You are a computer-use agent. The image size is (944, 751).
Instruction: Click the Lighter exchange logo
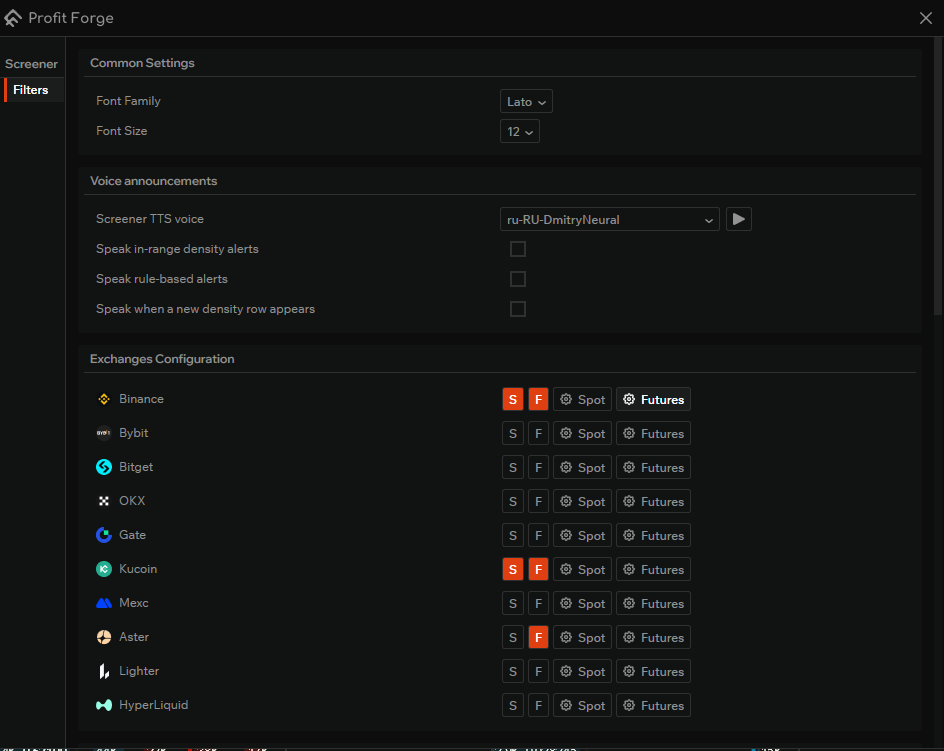[104, 671]
